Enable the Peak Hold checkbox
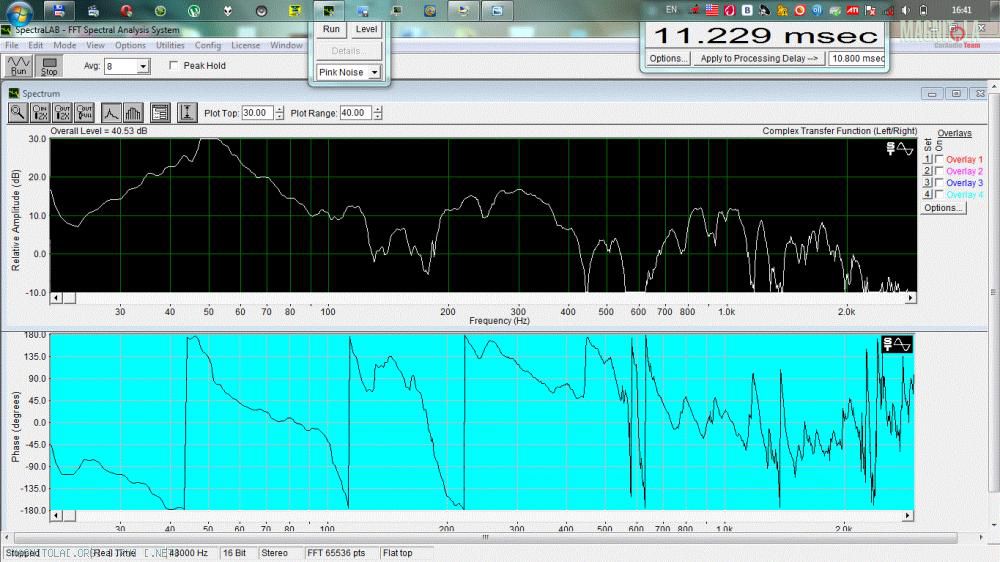 pyautogui.click(x=173, y=66)
